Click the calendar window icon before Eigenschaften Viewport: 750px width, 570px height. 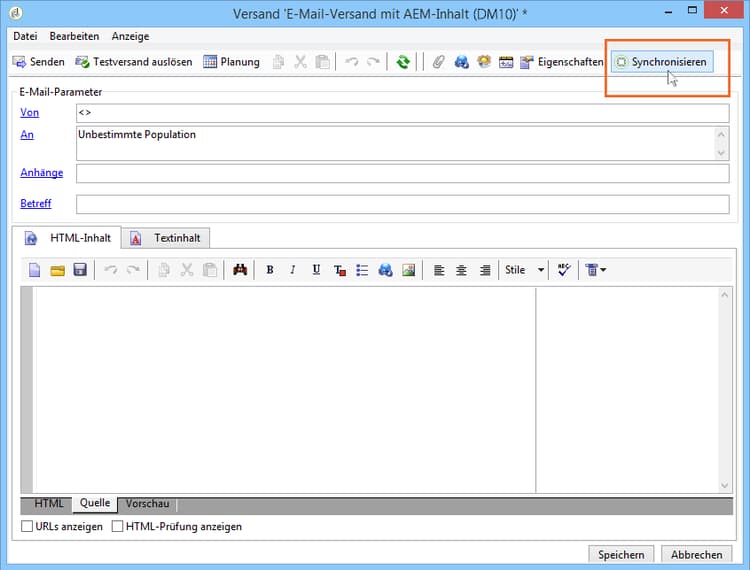[506, 62]
